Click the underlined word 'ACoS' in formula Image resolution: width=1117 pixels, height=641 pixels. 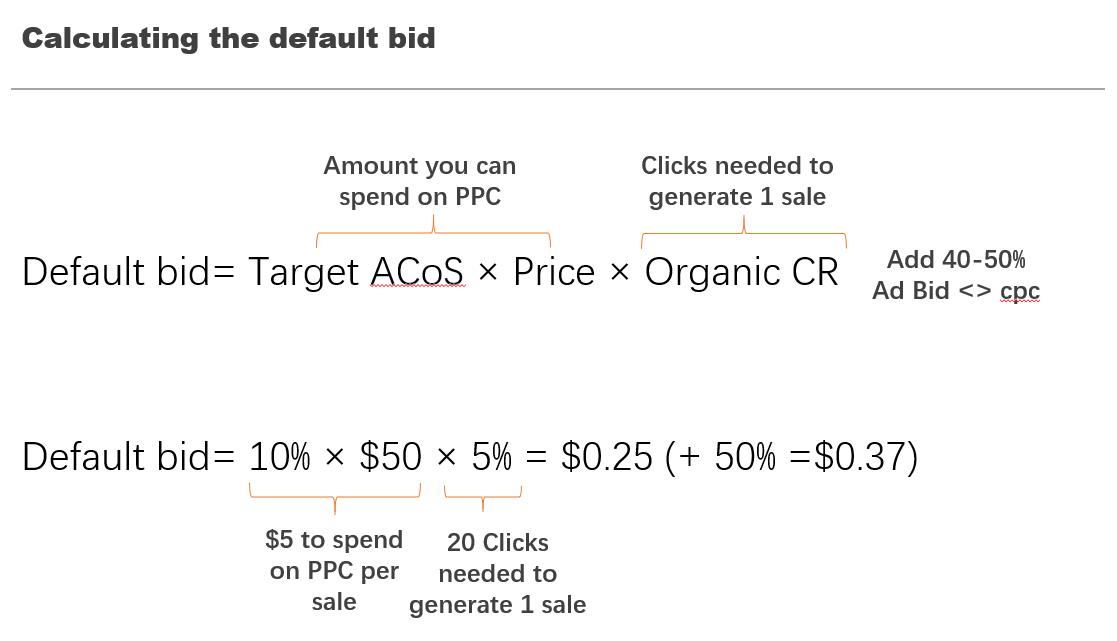(417, 272)
